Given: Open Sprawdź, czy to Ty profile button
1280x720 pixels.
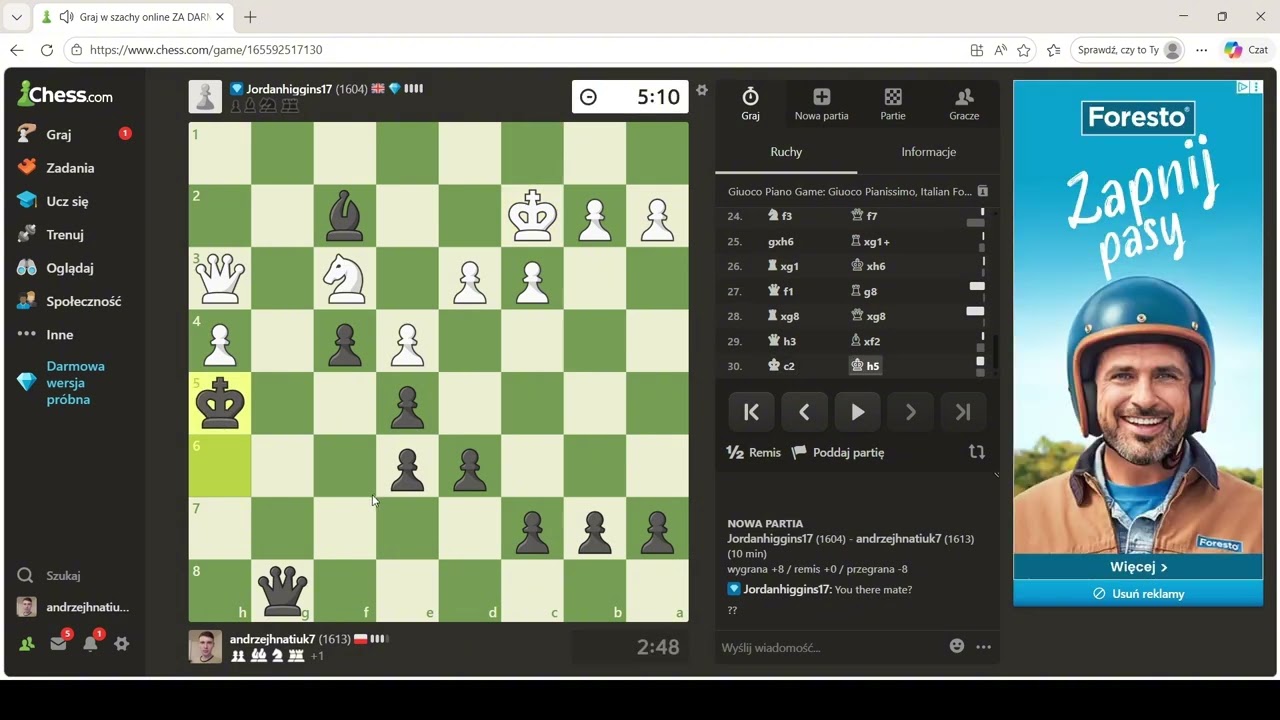Looking at the screenshot, I should 1128,50.
